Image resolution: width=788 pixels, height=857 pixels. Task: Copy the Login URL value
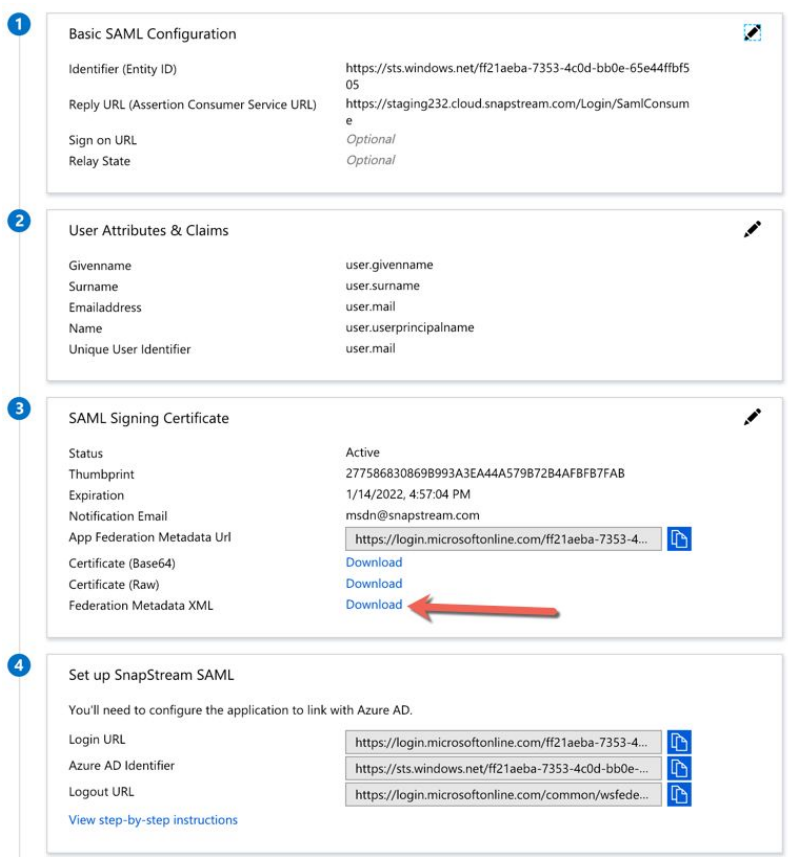point(679,742)
